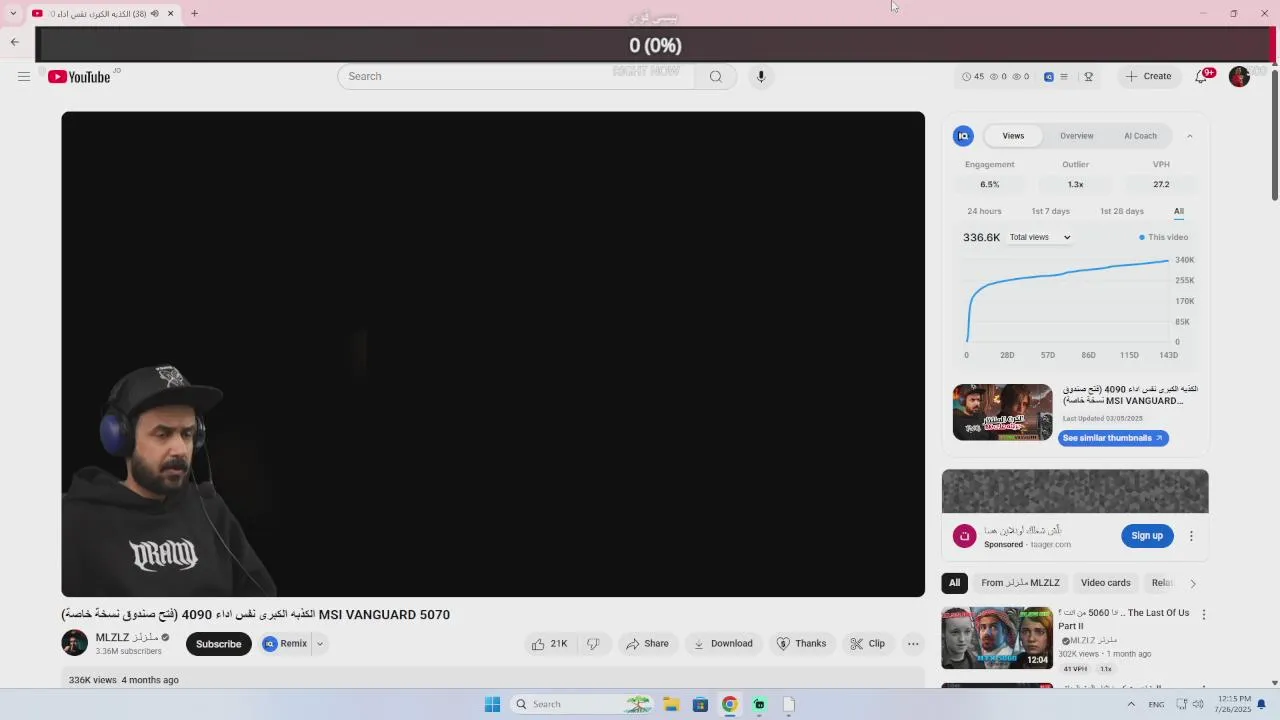Viewport: 1280px width, 720px height.
Task: Open more actions ellipsis under video
Action: [913, 644]
